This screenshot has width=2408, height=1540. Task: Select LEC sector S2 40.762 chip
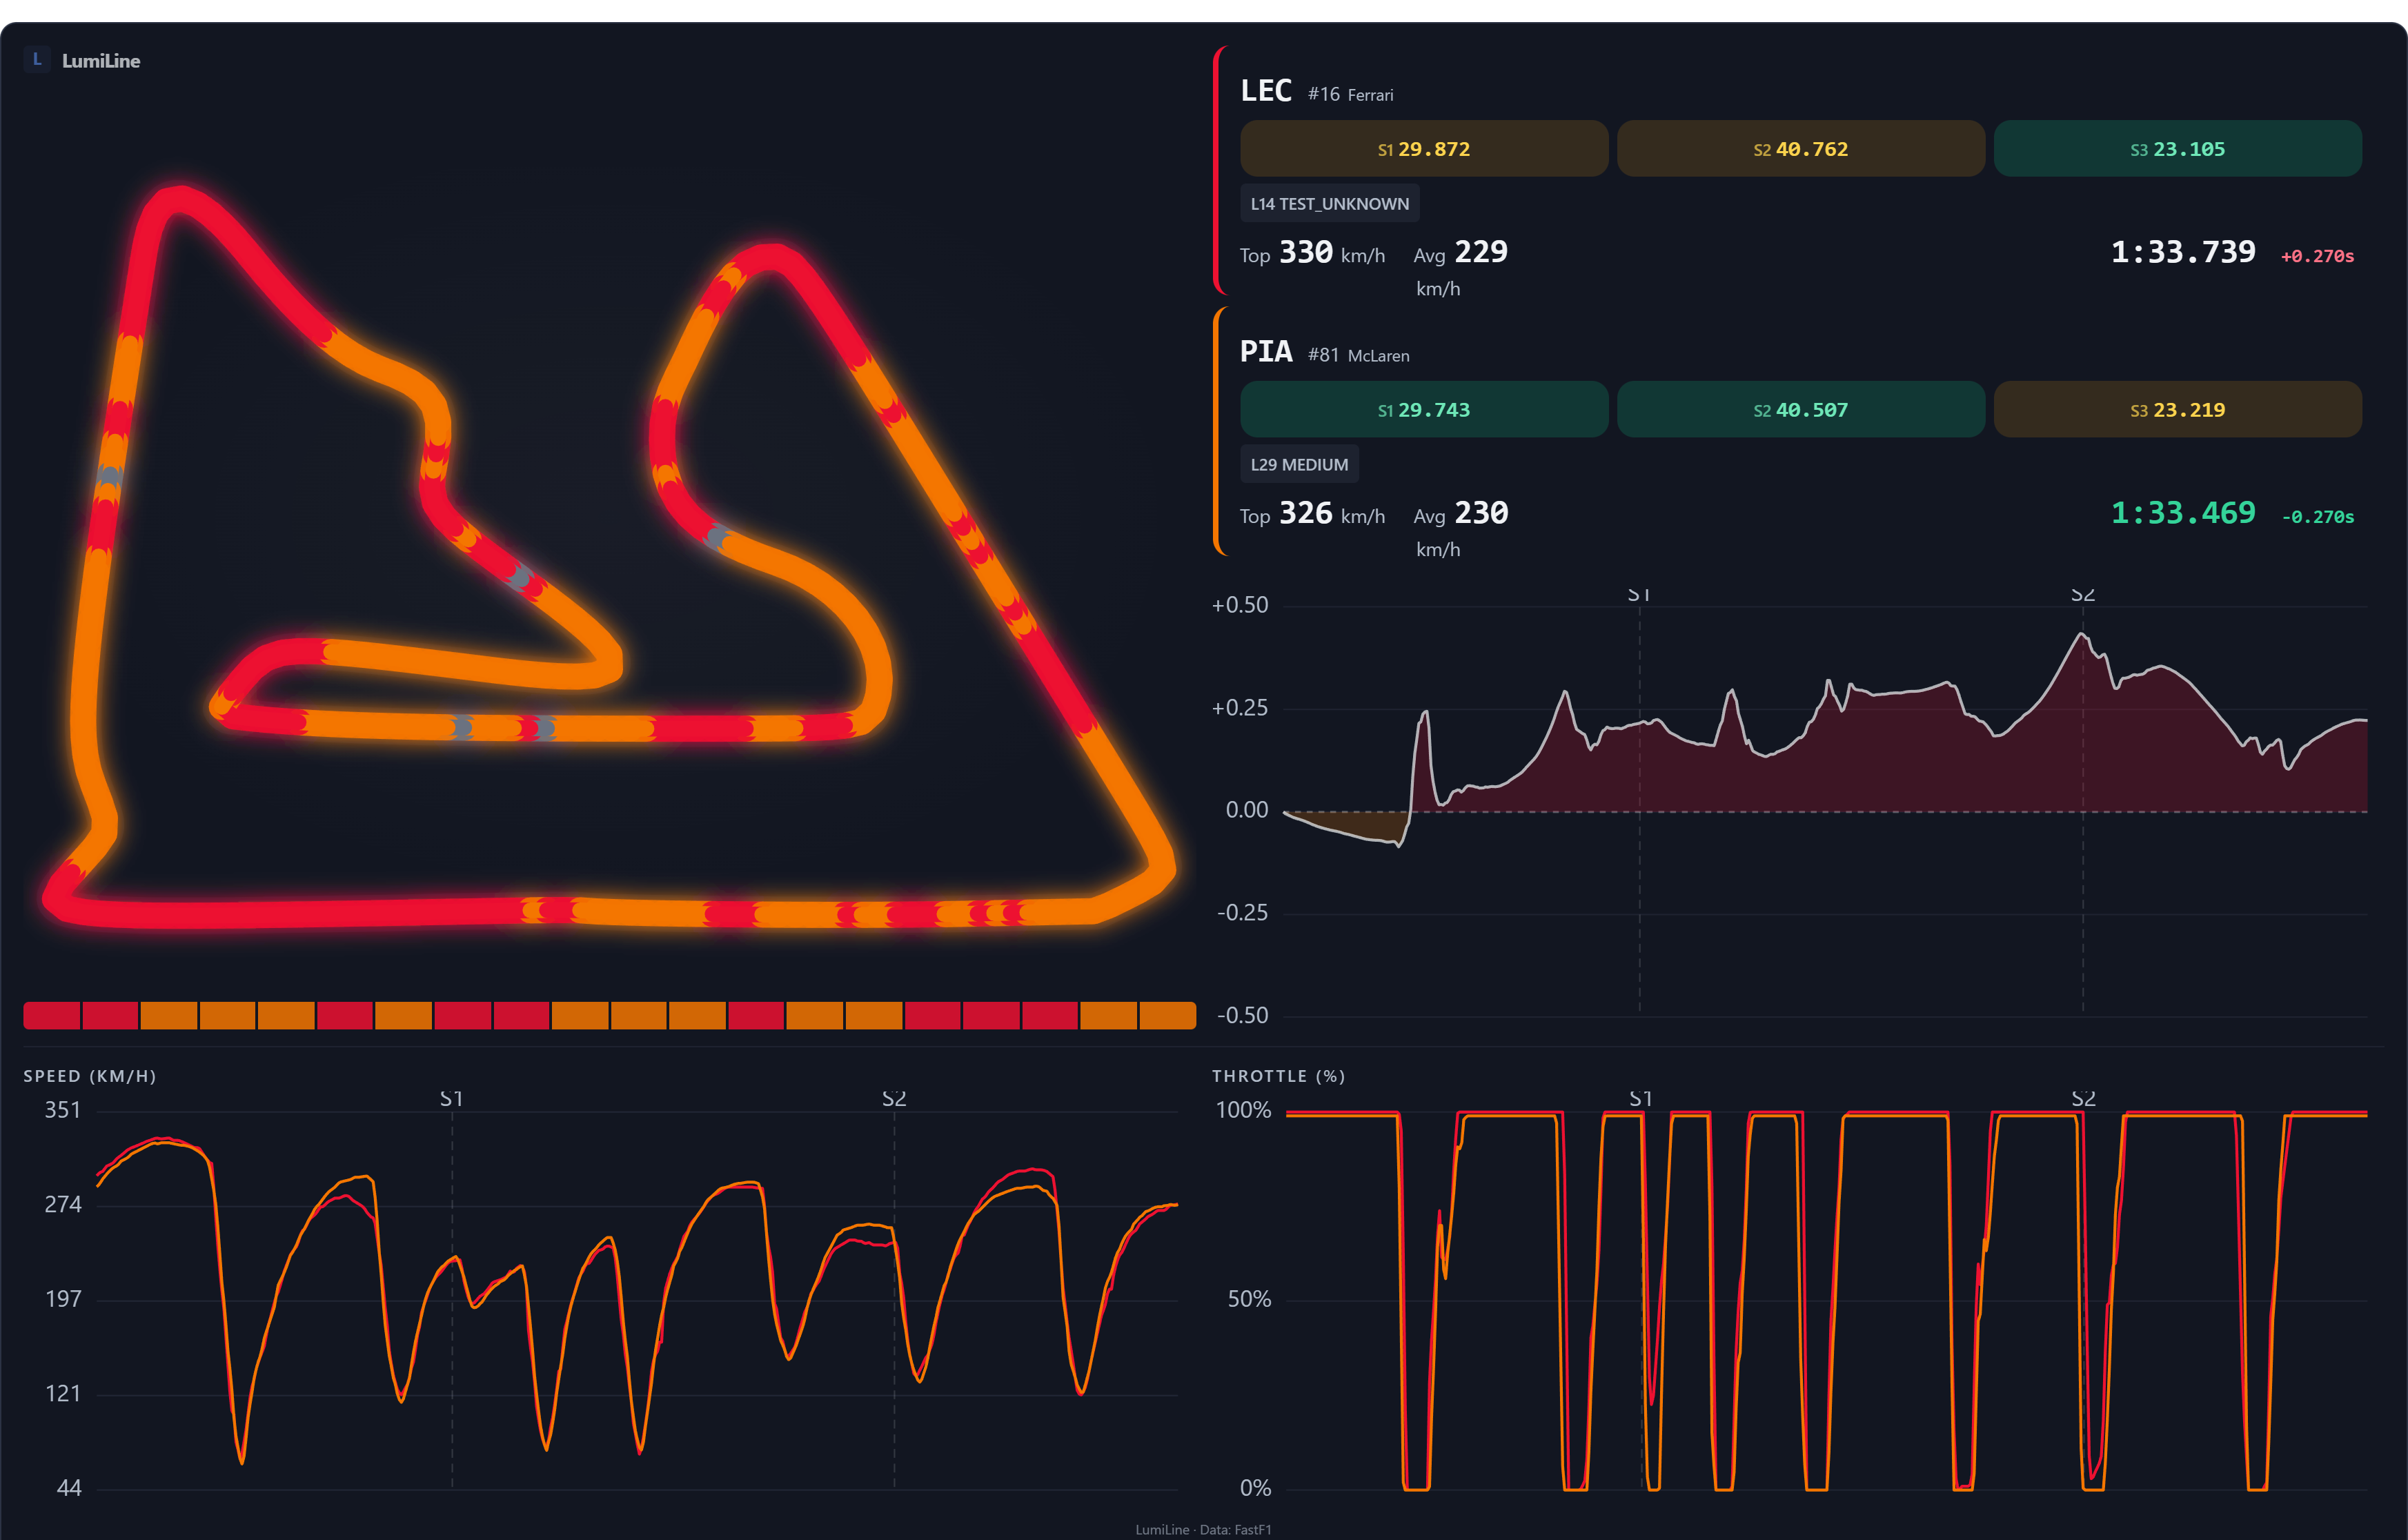click(x=1801, y=149)
